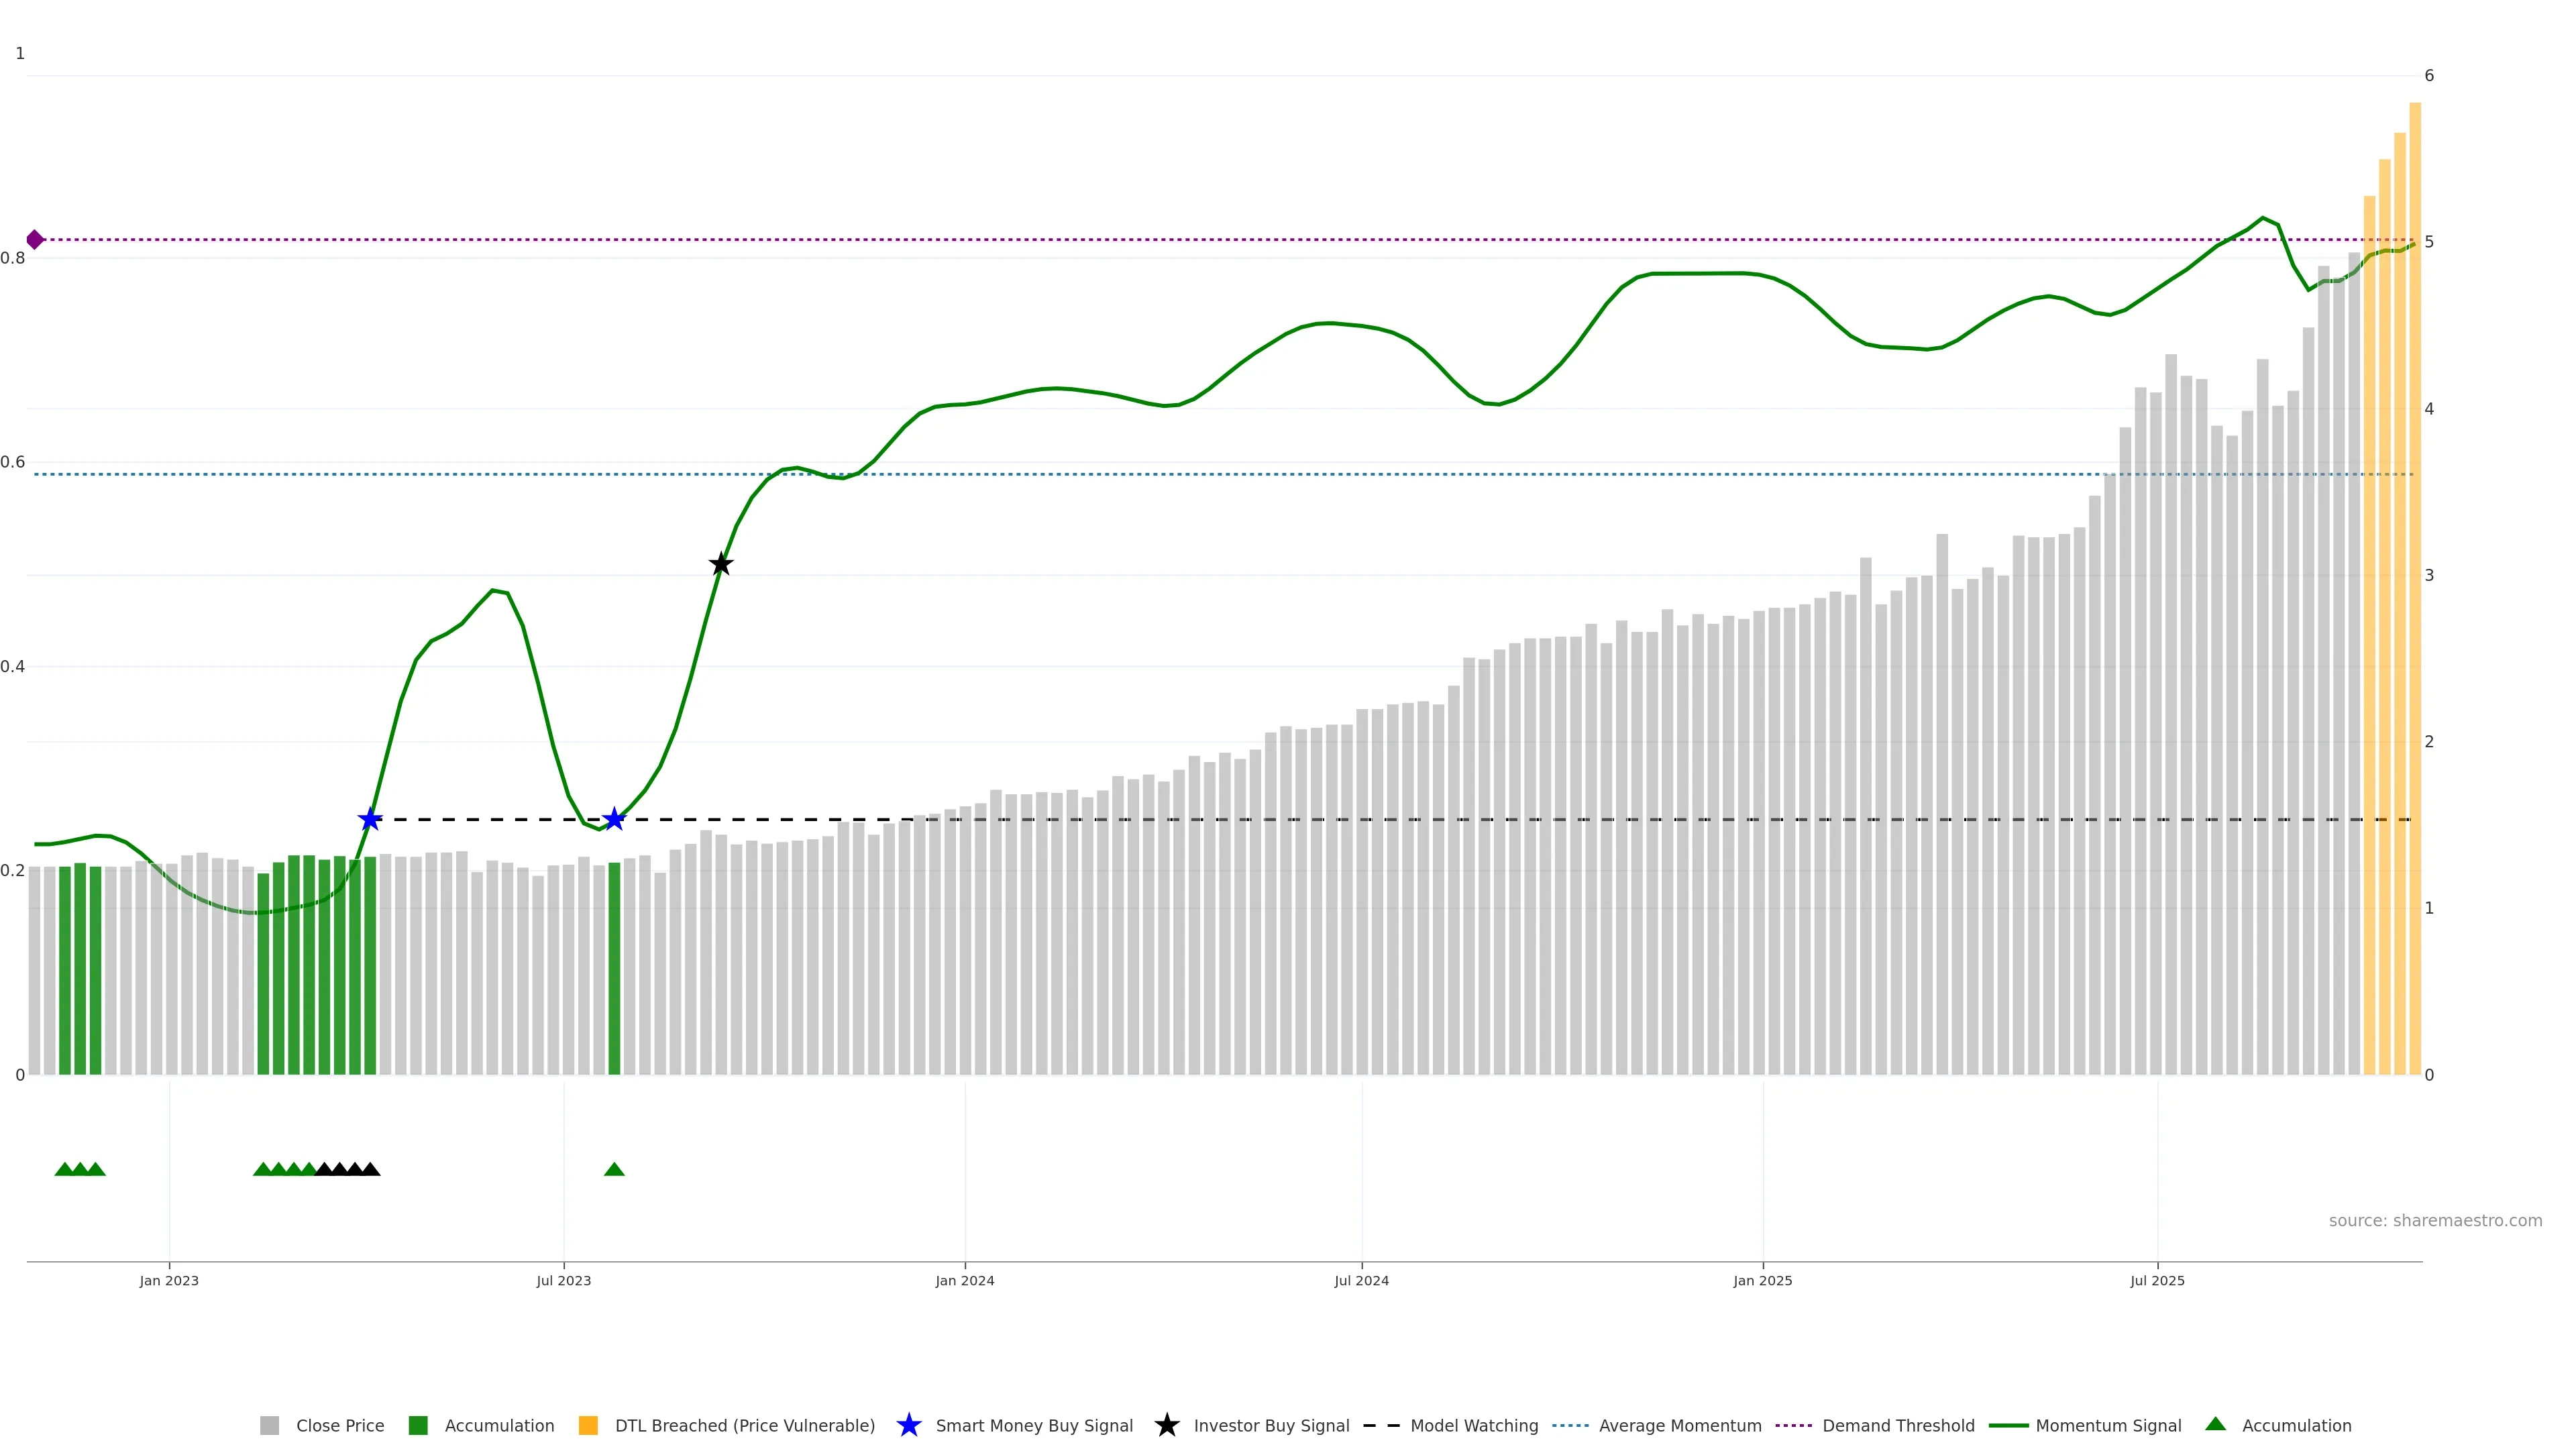Click the Jul 2025 axis label
The height and width of the screenshot is (1449, 2576).
coord(2157,1280)
